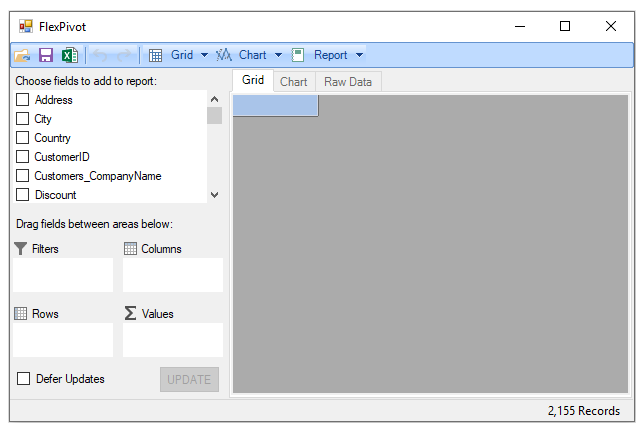Viewport: 643px width, 432px height.
Task: Click the Sigma Values area icon
Action: pos(130,313)
